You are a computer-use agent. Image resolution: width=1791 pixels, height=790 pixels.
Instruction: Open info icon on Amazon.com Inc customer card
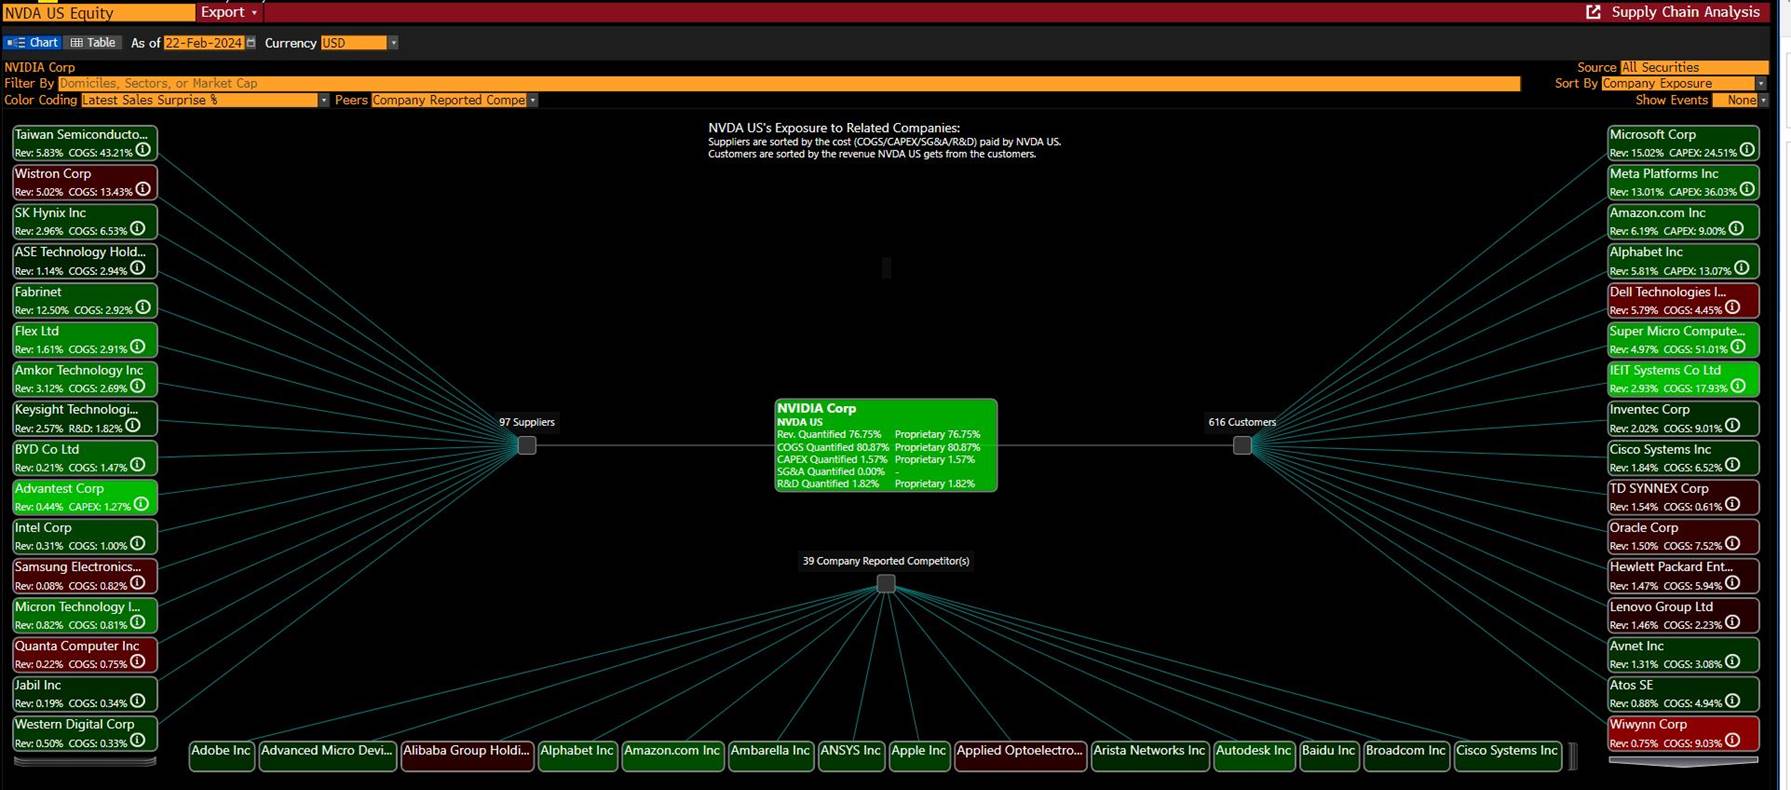(x=1736, y=228)
